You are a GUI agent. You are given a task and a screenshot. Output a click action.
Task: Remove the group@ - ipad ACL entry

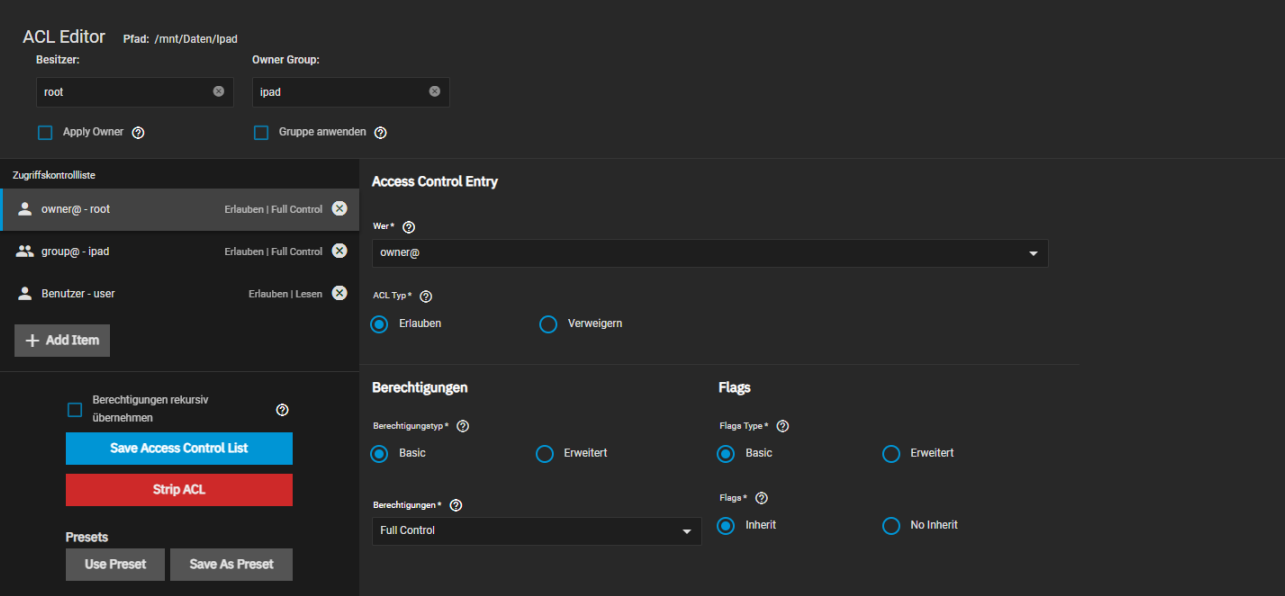(339, 251)
